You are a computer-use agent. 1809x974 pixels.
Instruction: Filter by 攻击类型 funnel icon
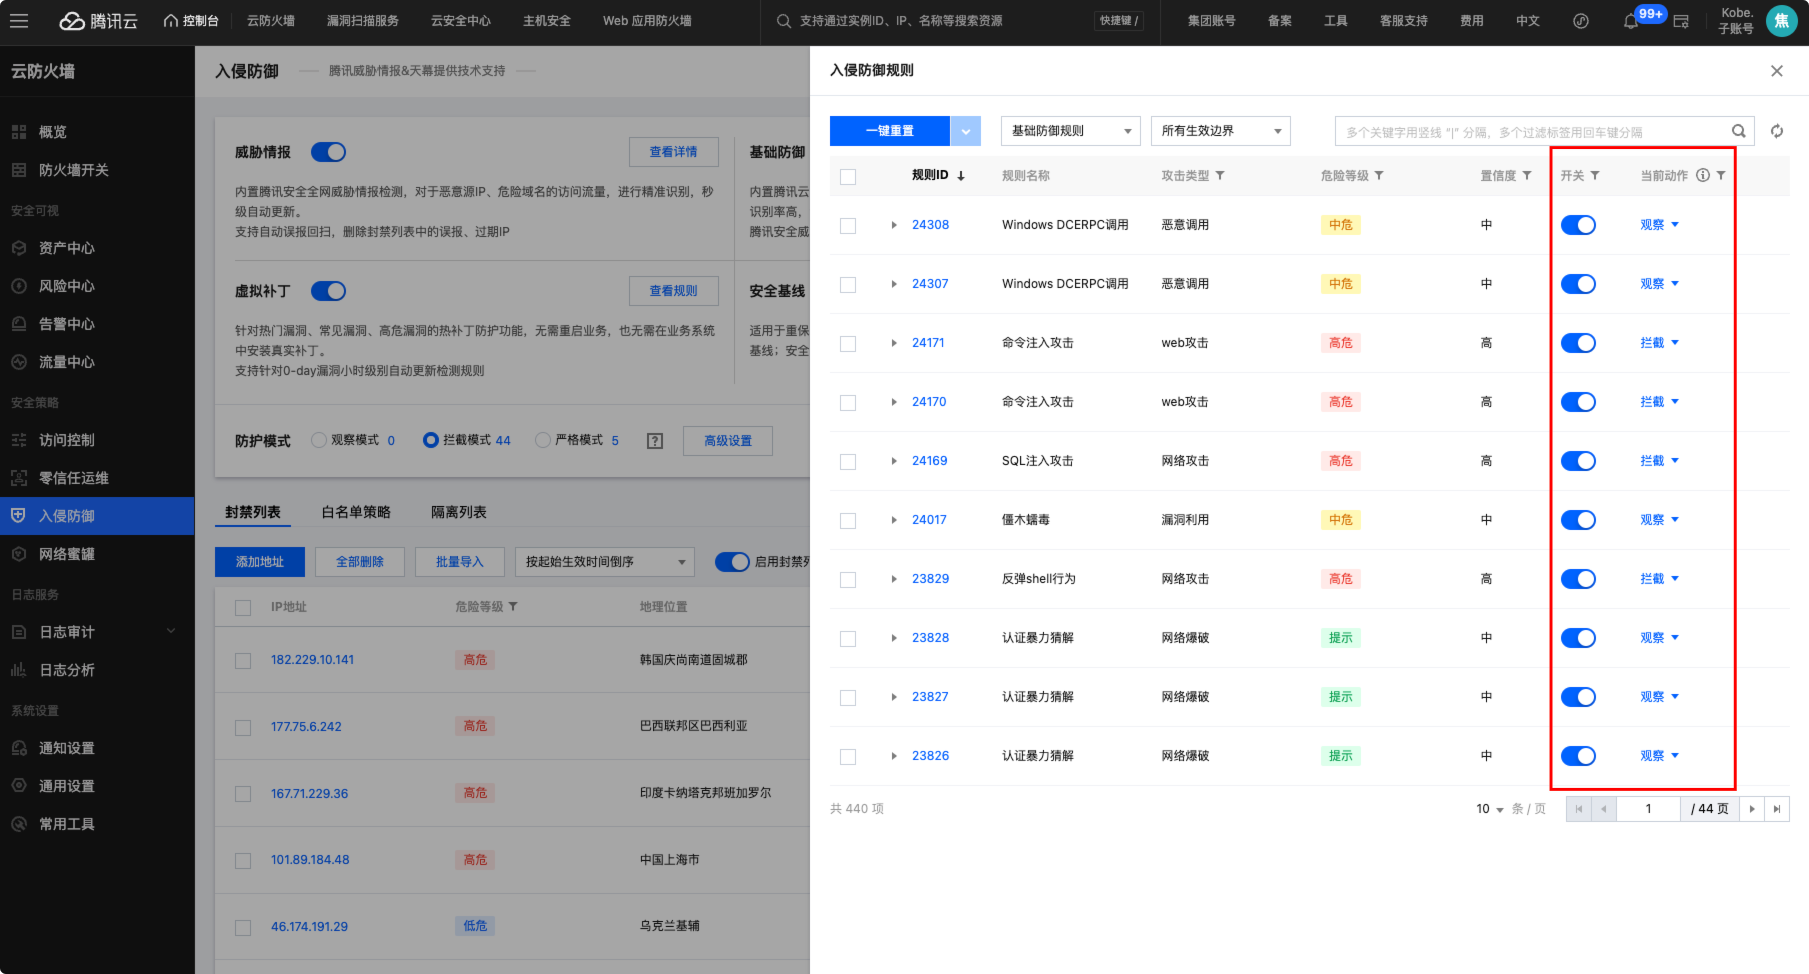pyautogui.click(x=1220, y=176)
